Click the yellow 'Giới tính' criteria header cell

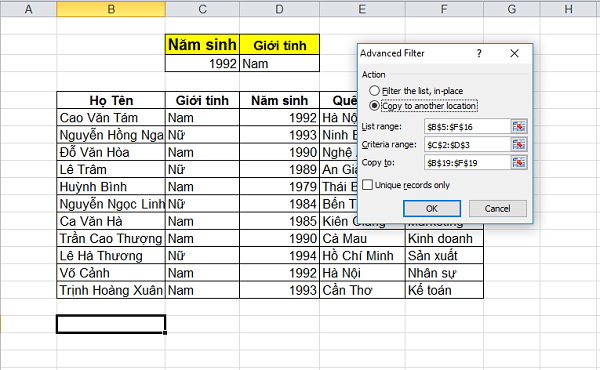point(280,45)
